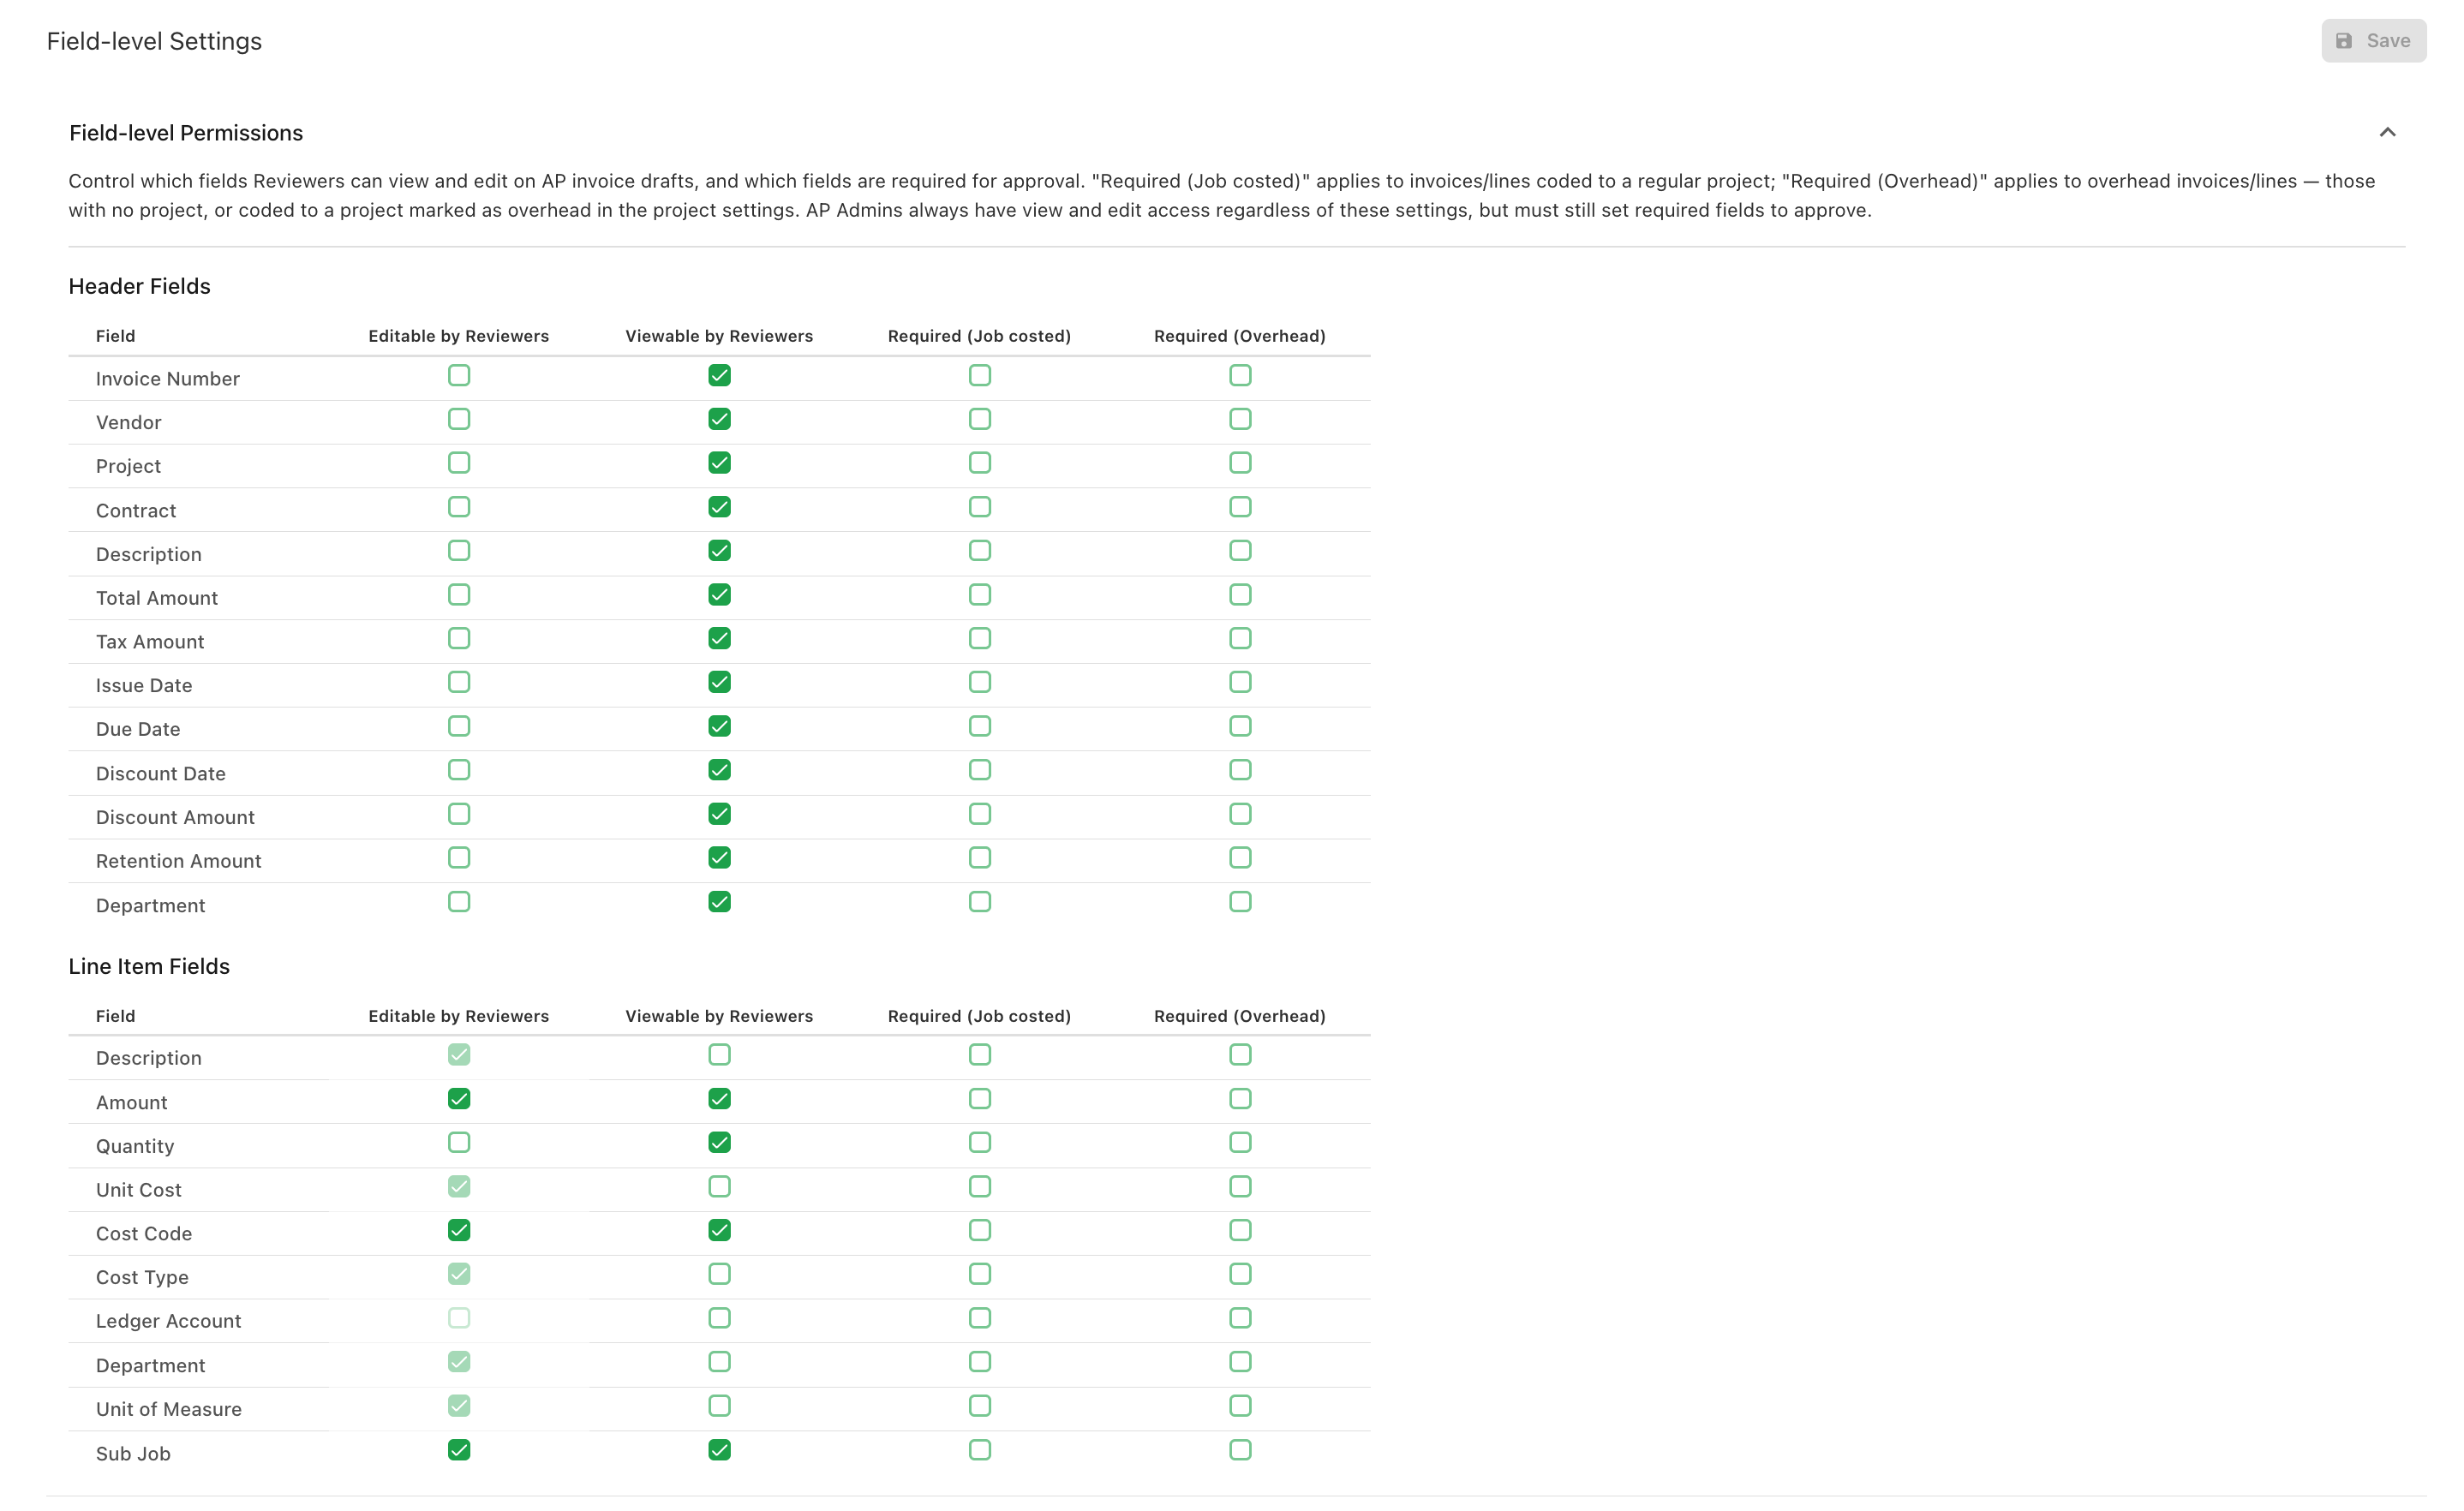2464x1511 pixels.
Task: Uncheck Editable by Reviewers for Sub Job
Action: point(459,1449)
